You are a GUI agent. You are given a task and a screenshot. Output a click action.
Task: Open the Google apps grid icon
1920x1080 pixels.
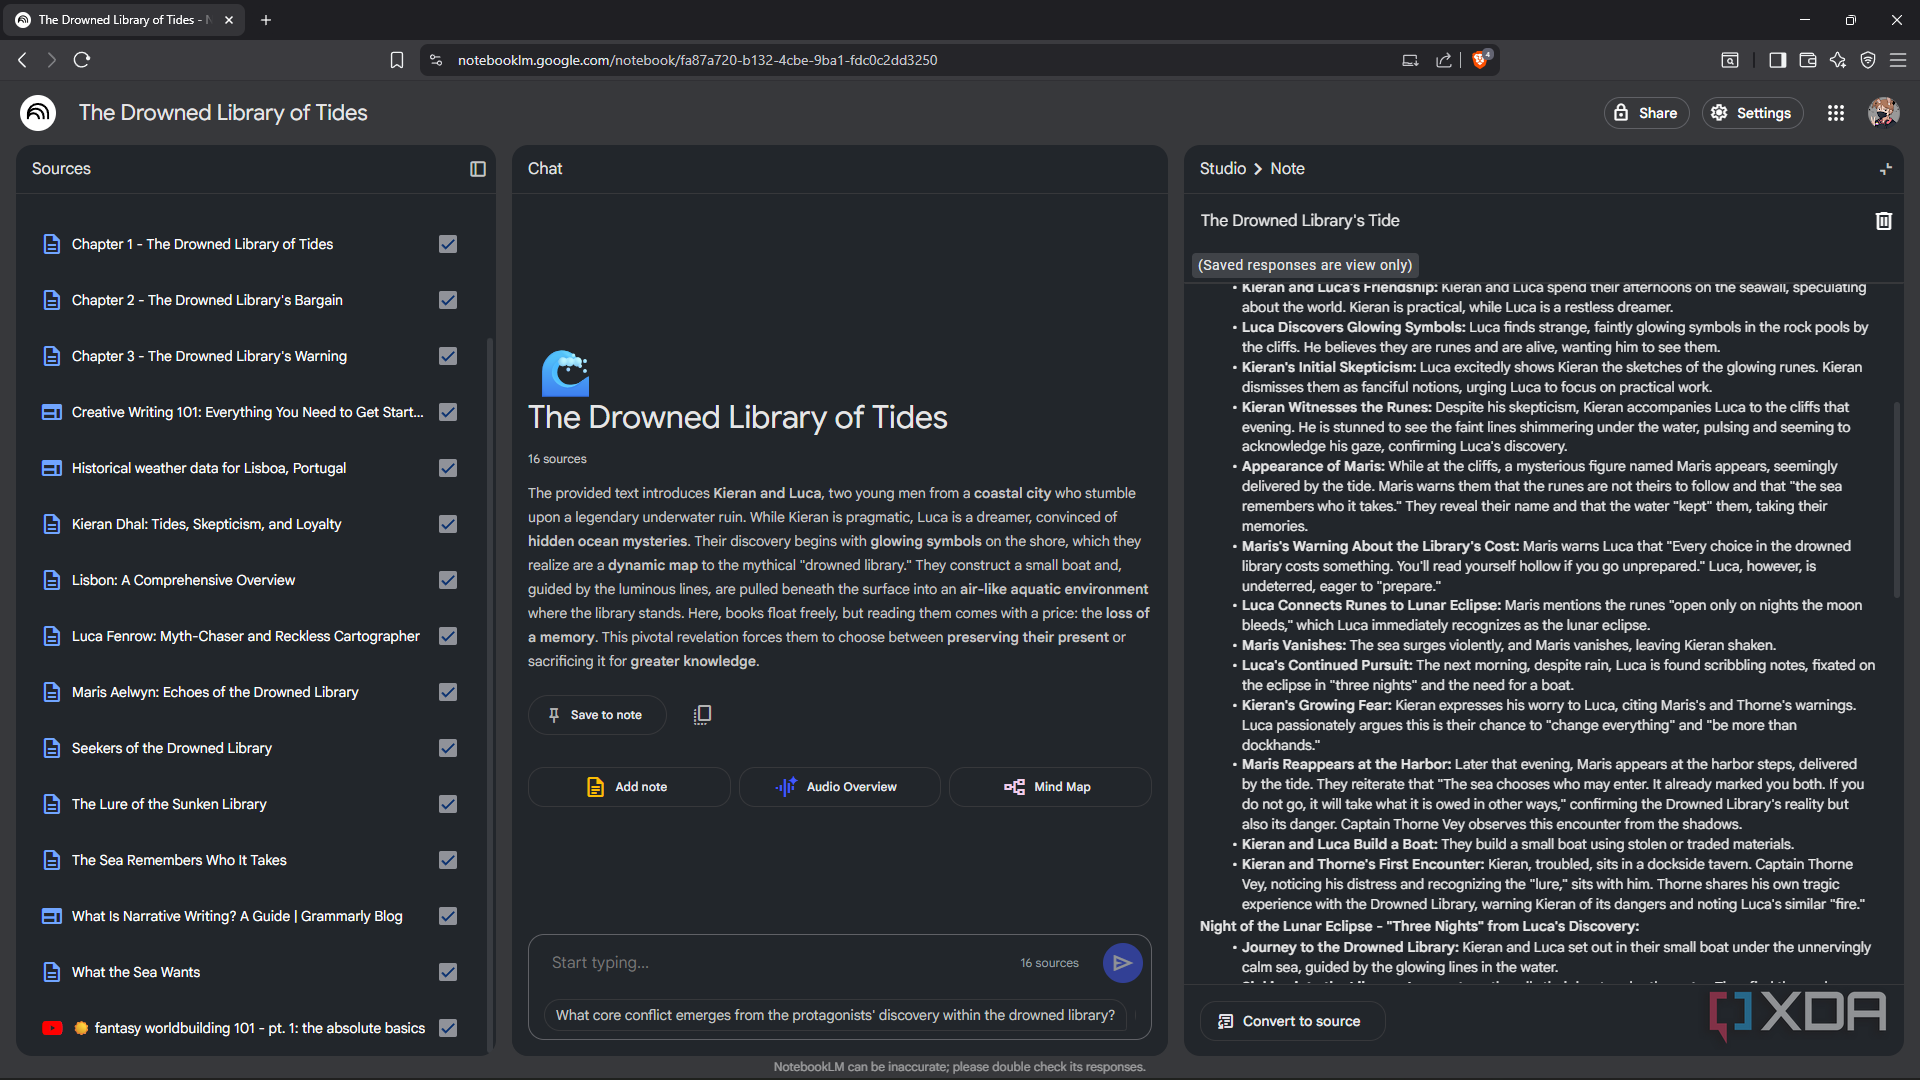point(1836,113)
